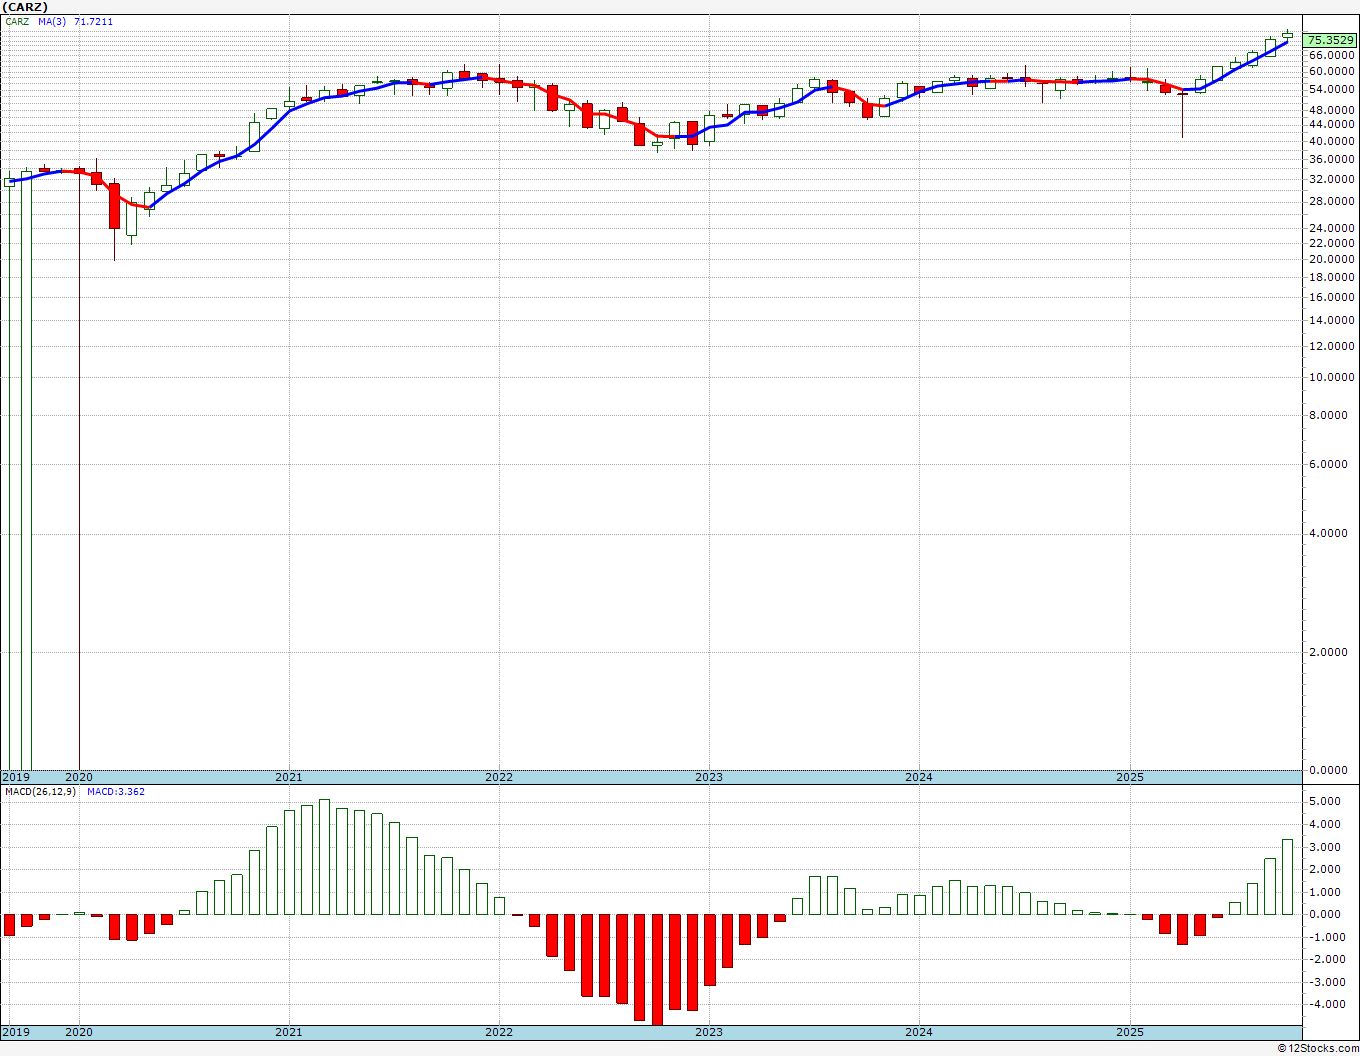Click the 44.0000 price axis label
The image size is (1360, 1056).
pyautogui.click(x=1333, y=124)
